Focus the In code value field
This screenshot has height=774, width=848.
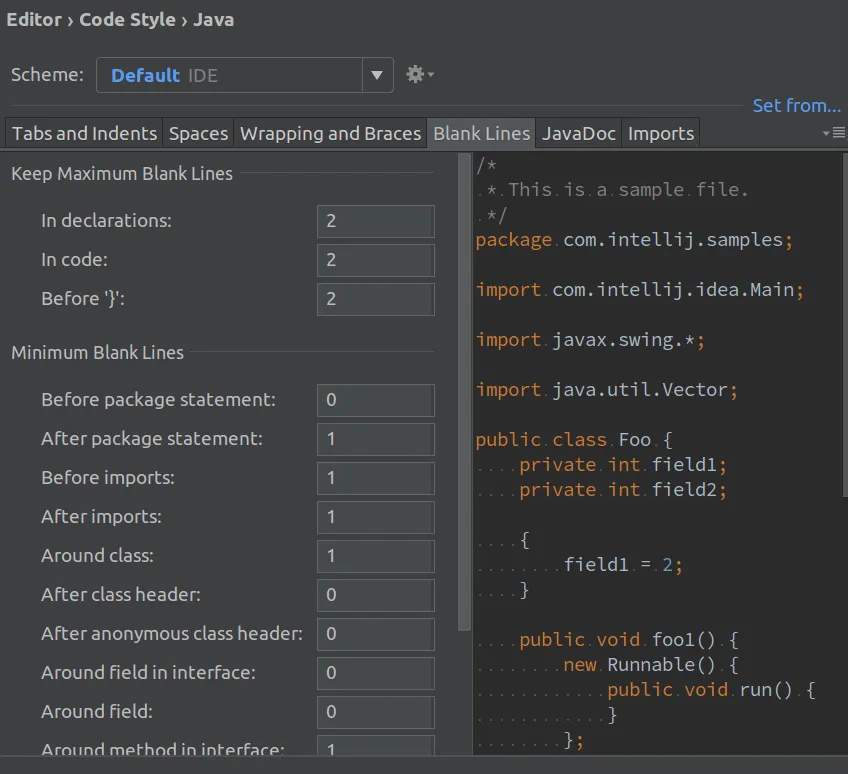coord(375,260)
